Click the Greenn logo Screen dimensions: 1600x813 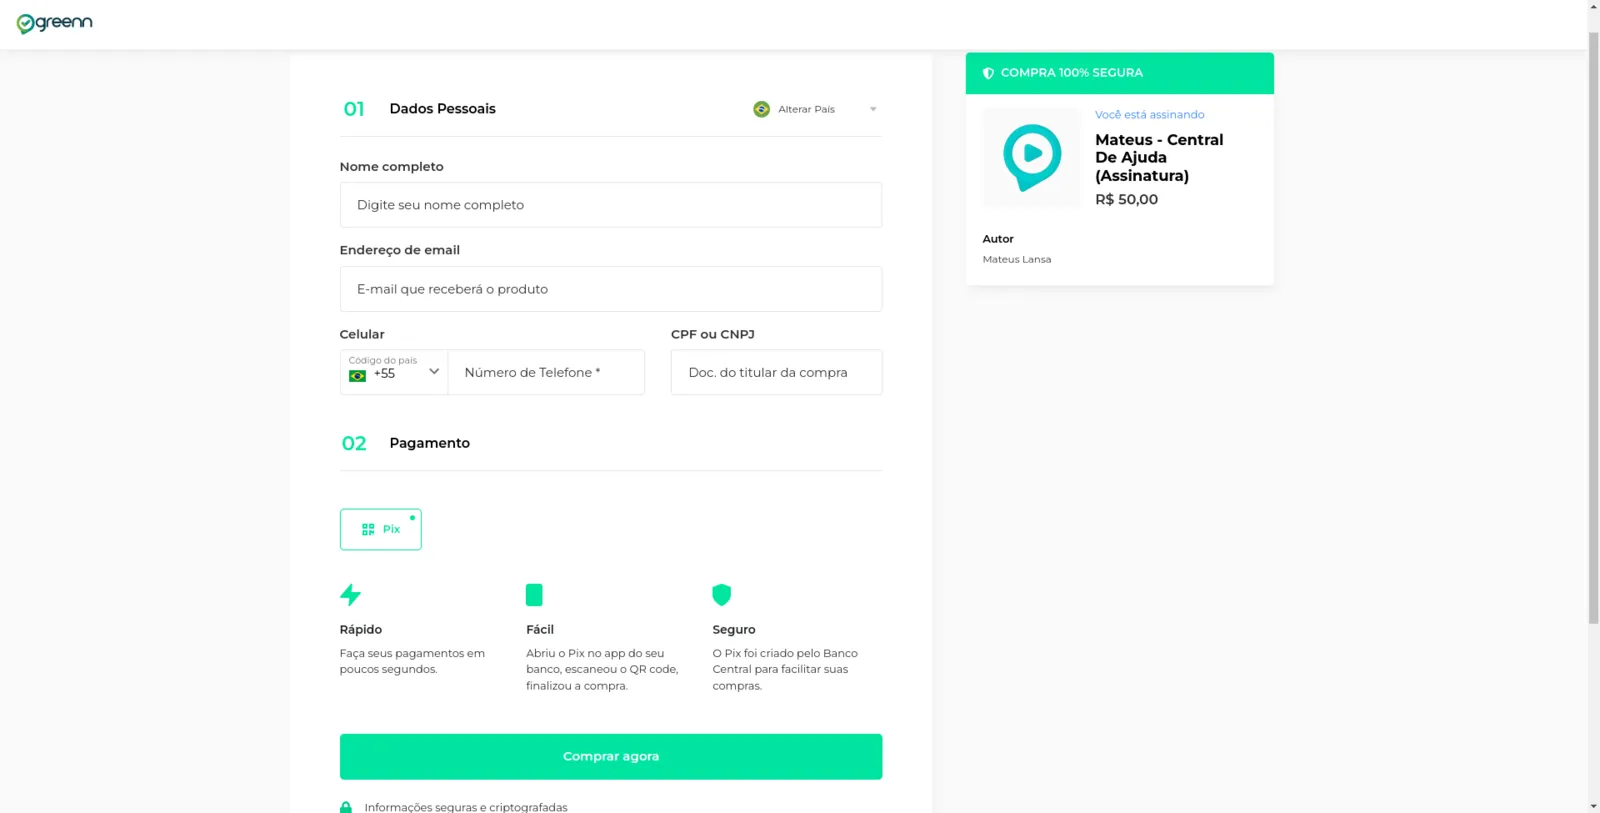pyautogui.click(x=54, y=23)
